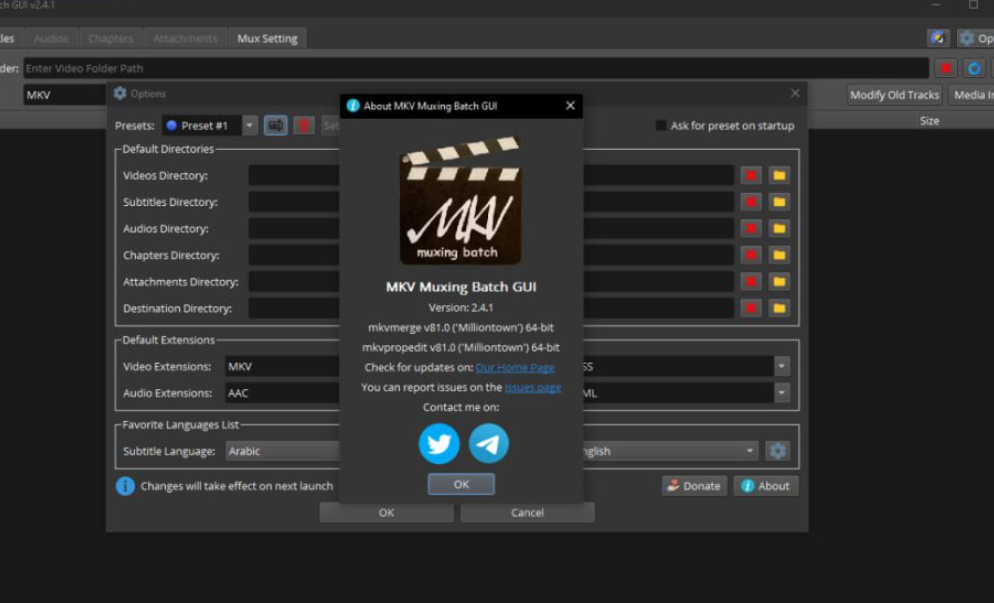Viewport: 994px width, 603px height.
Task: Open favorite languages gear settings icon
Action: 778,451
